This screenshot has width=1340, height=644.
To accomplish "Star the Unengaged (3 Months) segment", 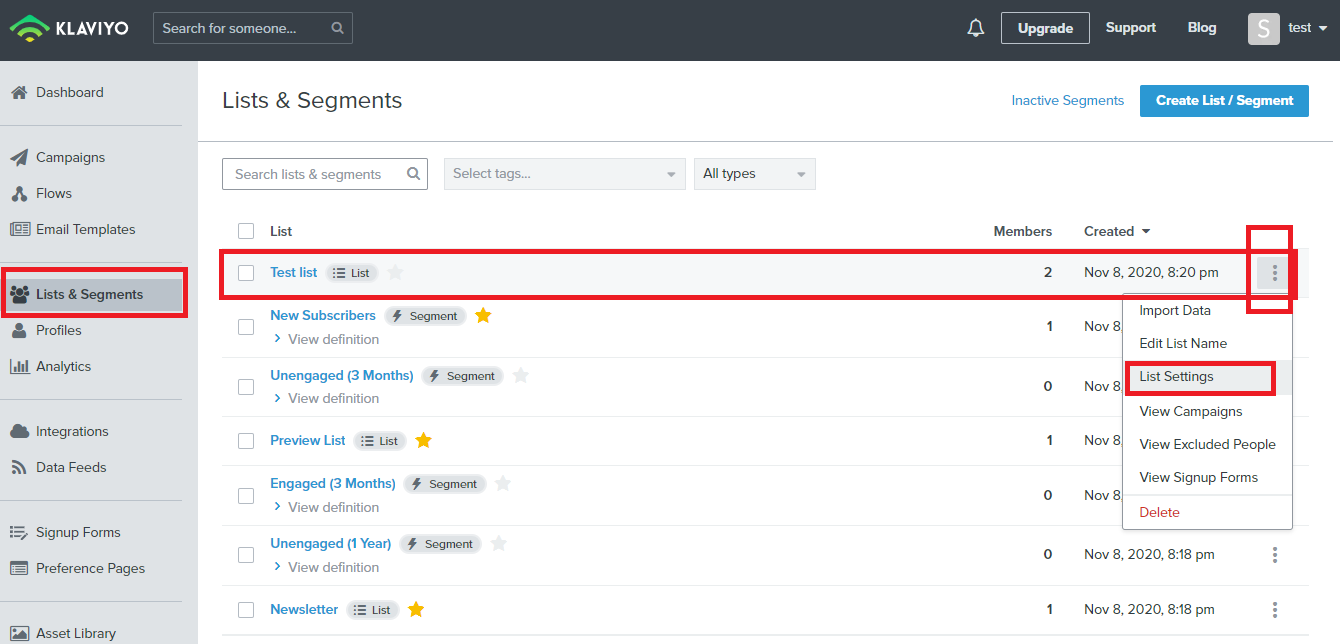I will coord(520,375).
